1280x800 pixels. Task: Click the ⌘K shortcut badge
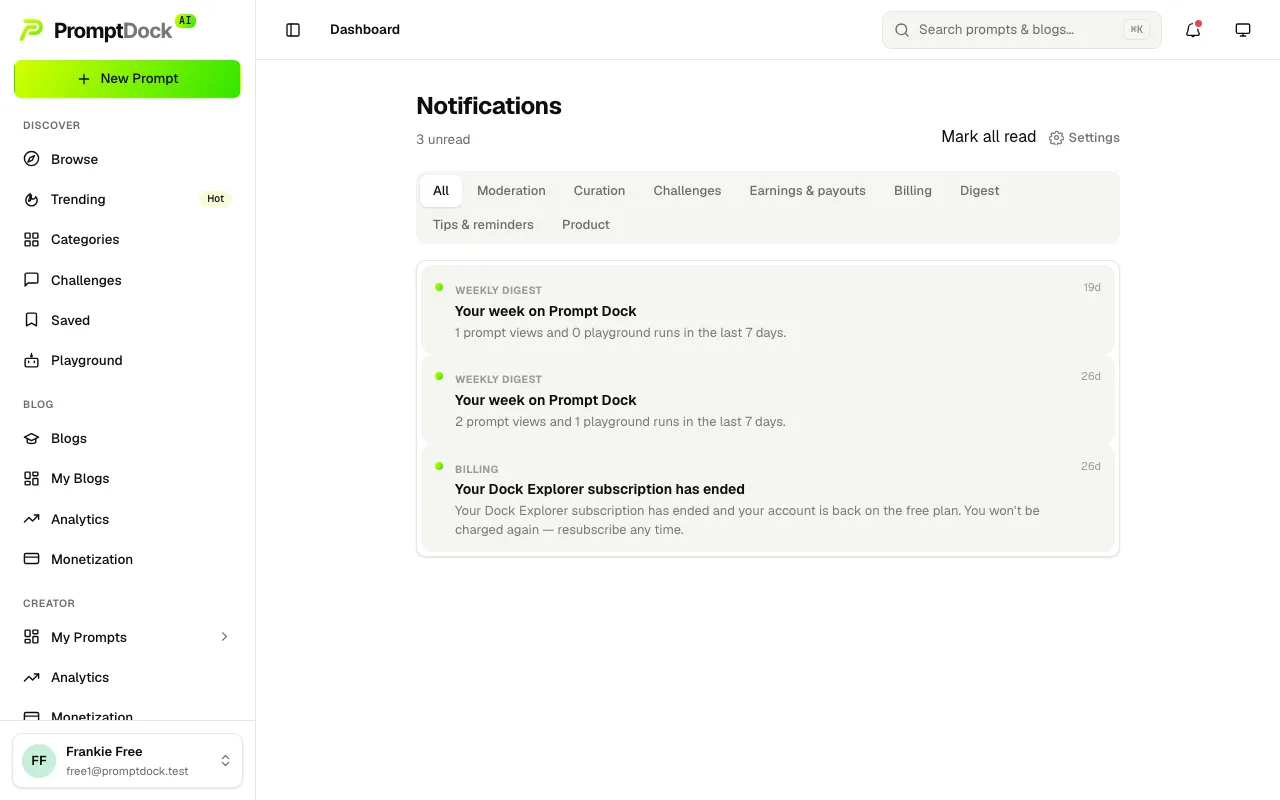[x=1136, y=30]
